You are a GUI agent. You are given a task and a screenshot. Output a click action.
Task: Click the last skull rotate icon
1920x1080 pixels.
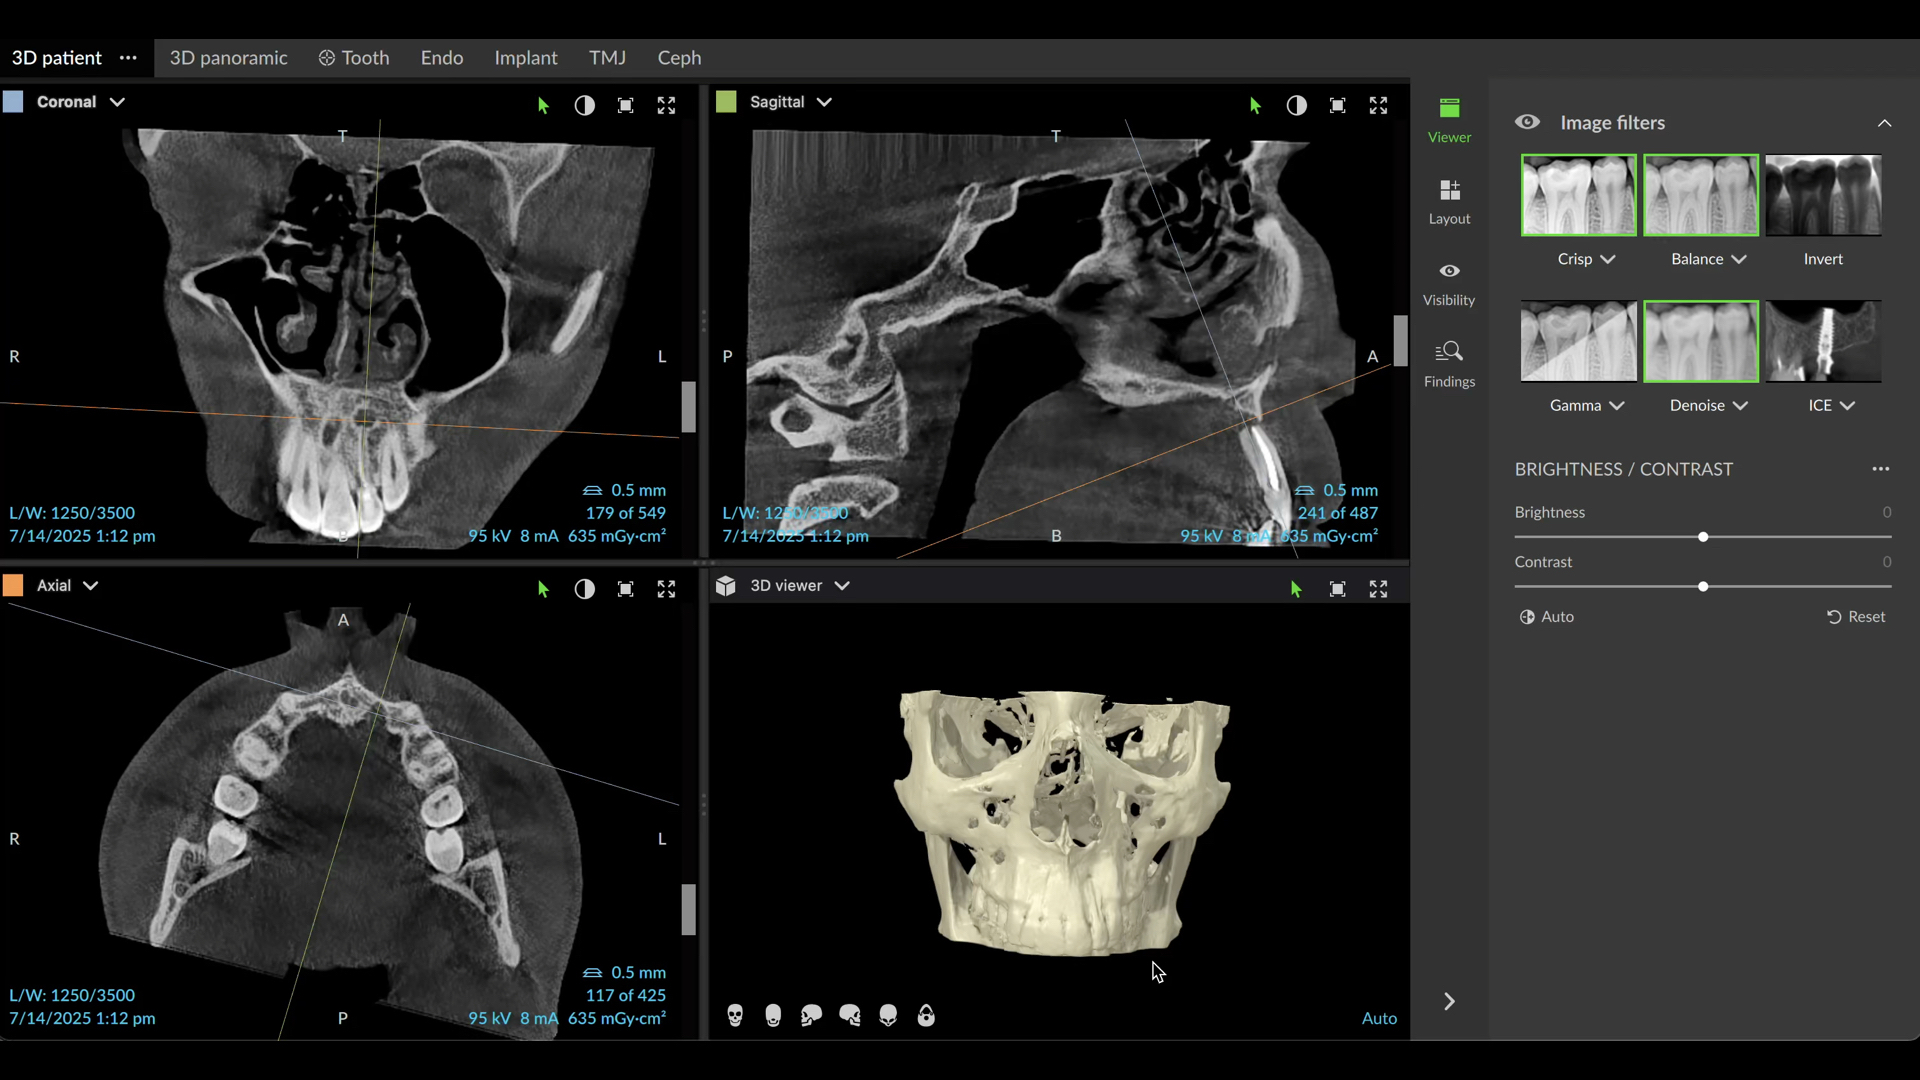point(927,1016)
